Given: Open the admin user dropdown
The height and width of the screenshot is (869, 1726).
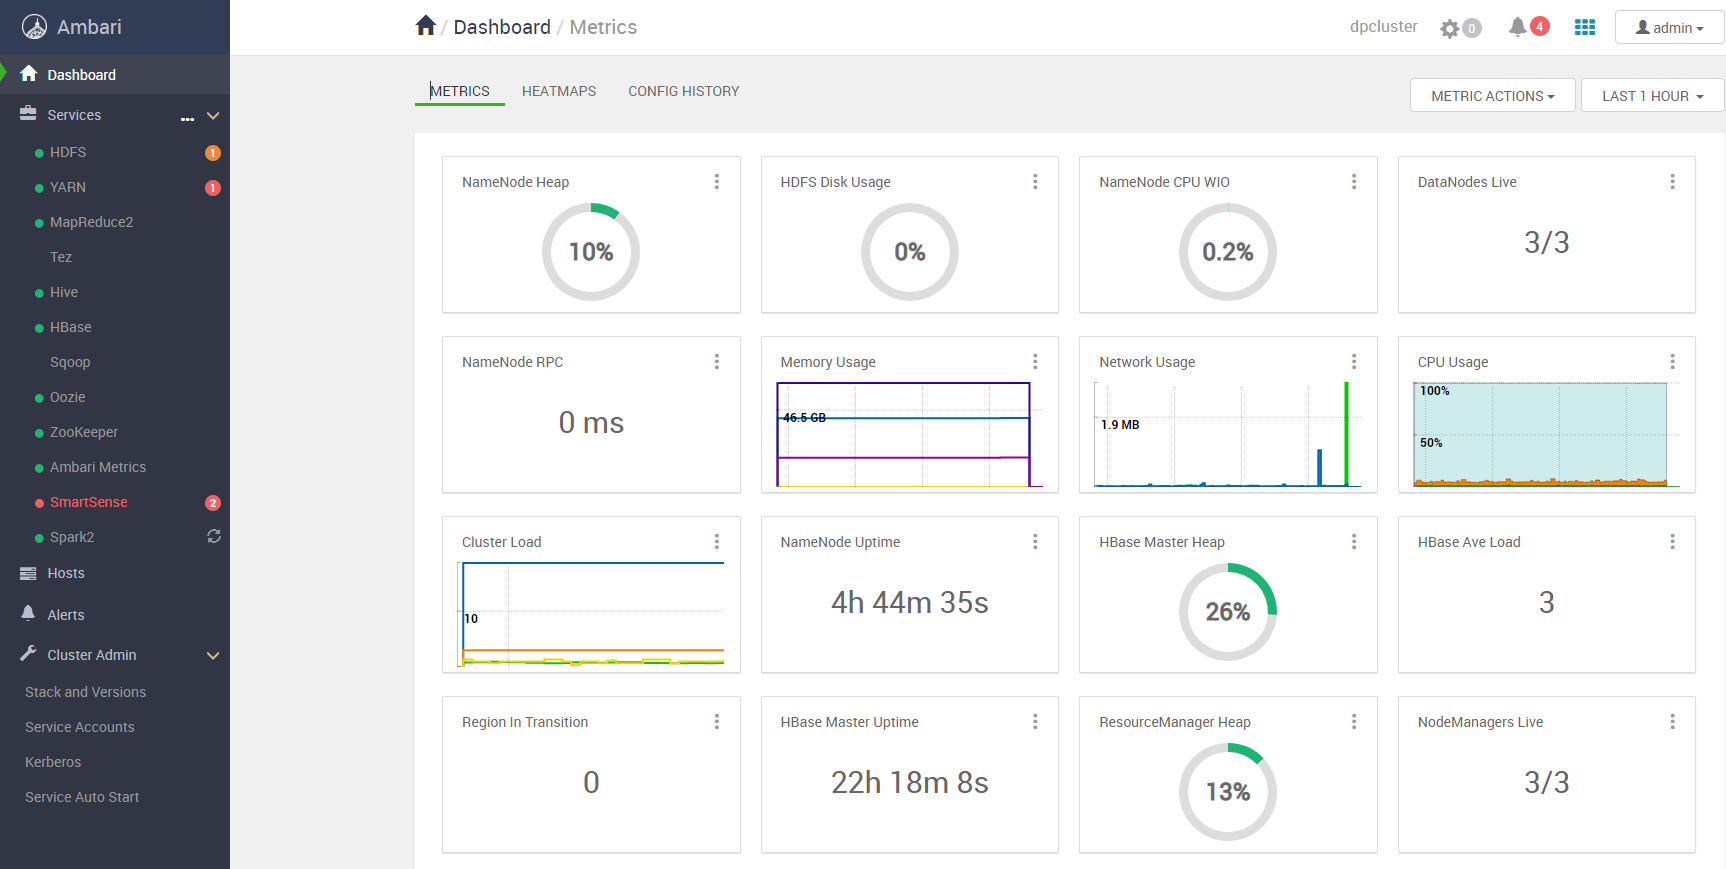Looking at the screenshot, I should click(1670, 28).
